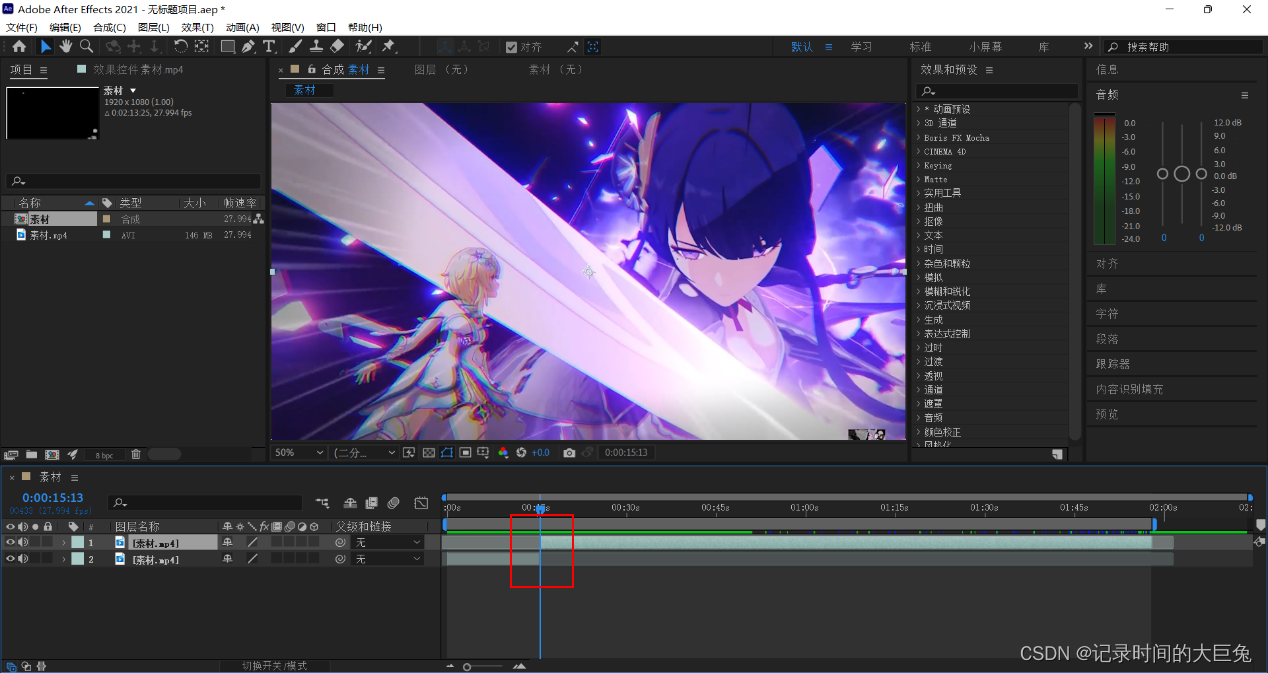Open the (二分… resolution dropdown
Viewport: 1268px width, 673px height.
pos(364,453)
